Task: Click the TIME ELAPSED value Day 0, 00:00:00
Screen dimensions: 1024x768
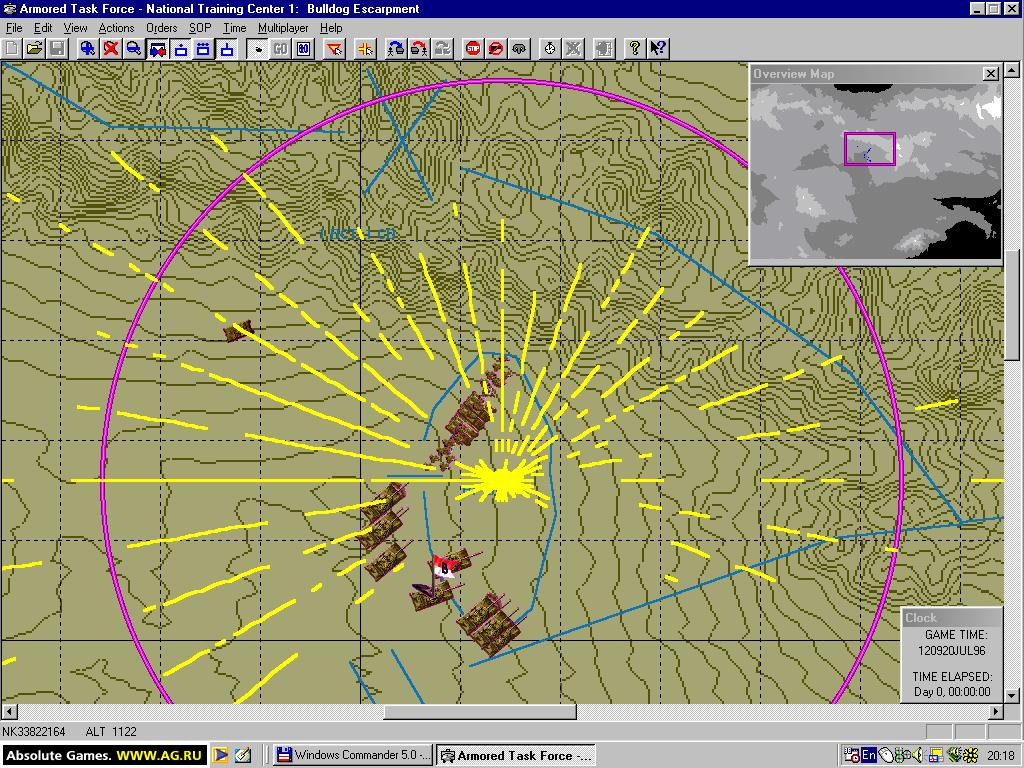Action: (952, 692)
